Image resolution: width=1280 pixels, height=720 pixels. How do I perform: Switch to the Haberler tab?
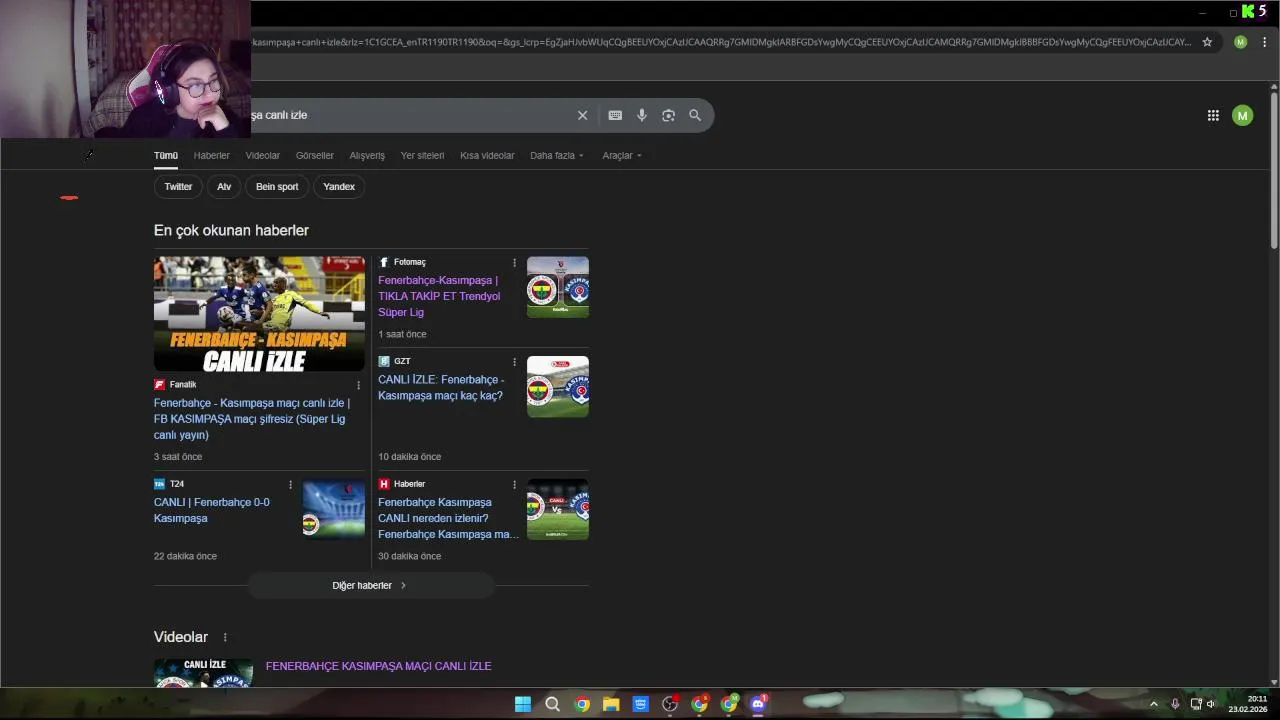pos(212,156)
